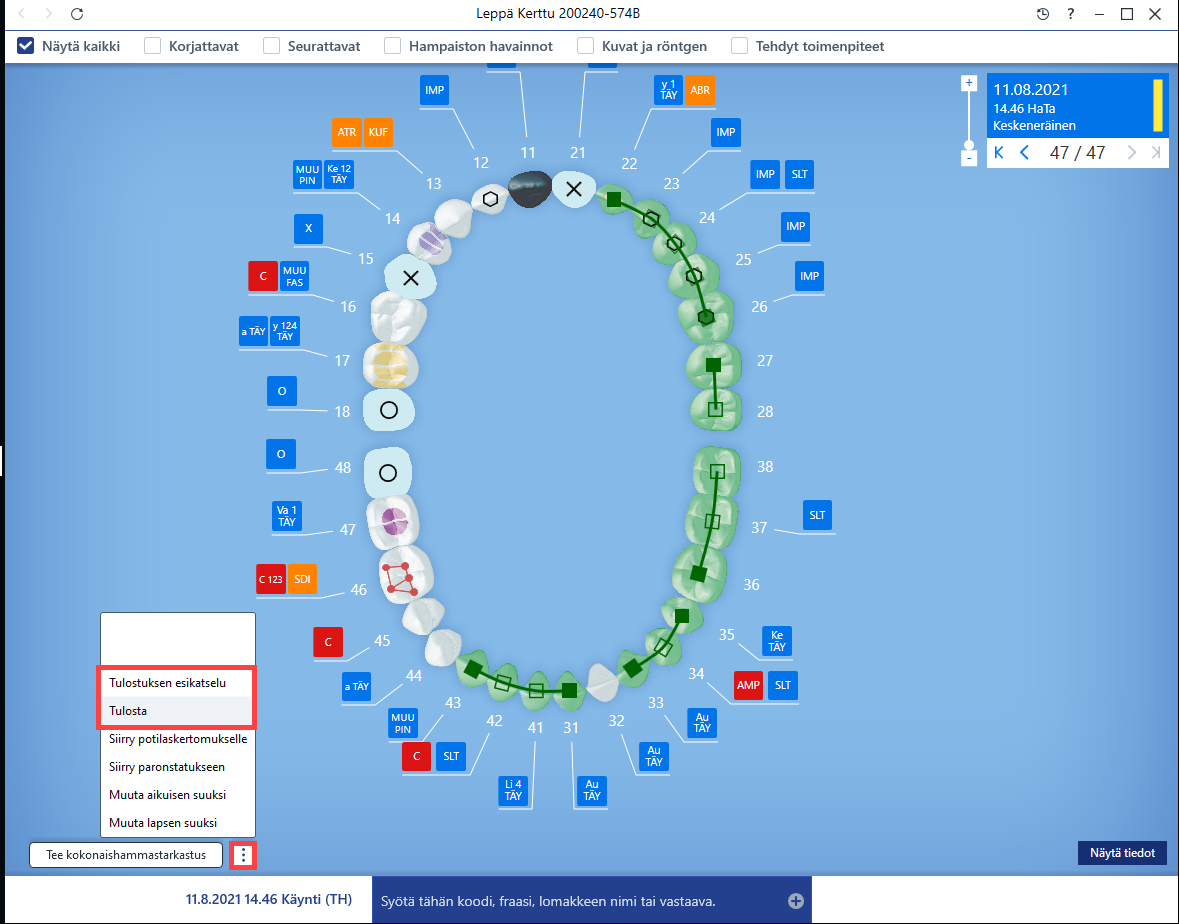The image size is (1179, 924).
Task: Go to next record arrow
Action: [1131, 153]
